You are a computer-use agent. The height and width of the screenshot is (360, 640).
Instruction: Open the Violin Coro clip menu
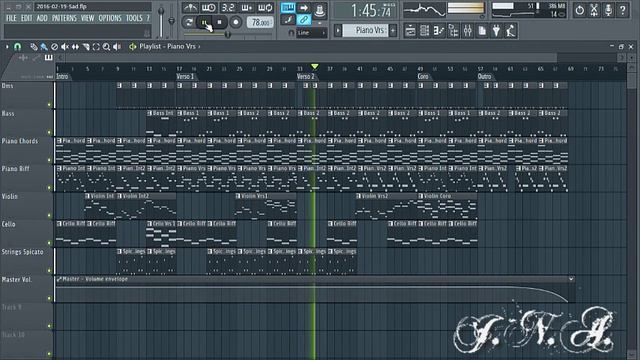click(x=421, y=196)
